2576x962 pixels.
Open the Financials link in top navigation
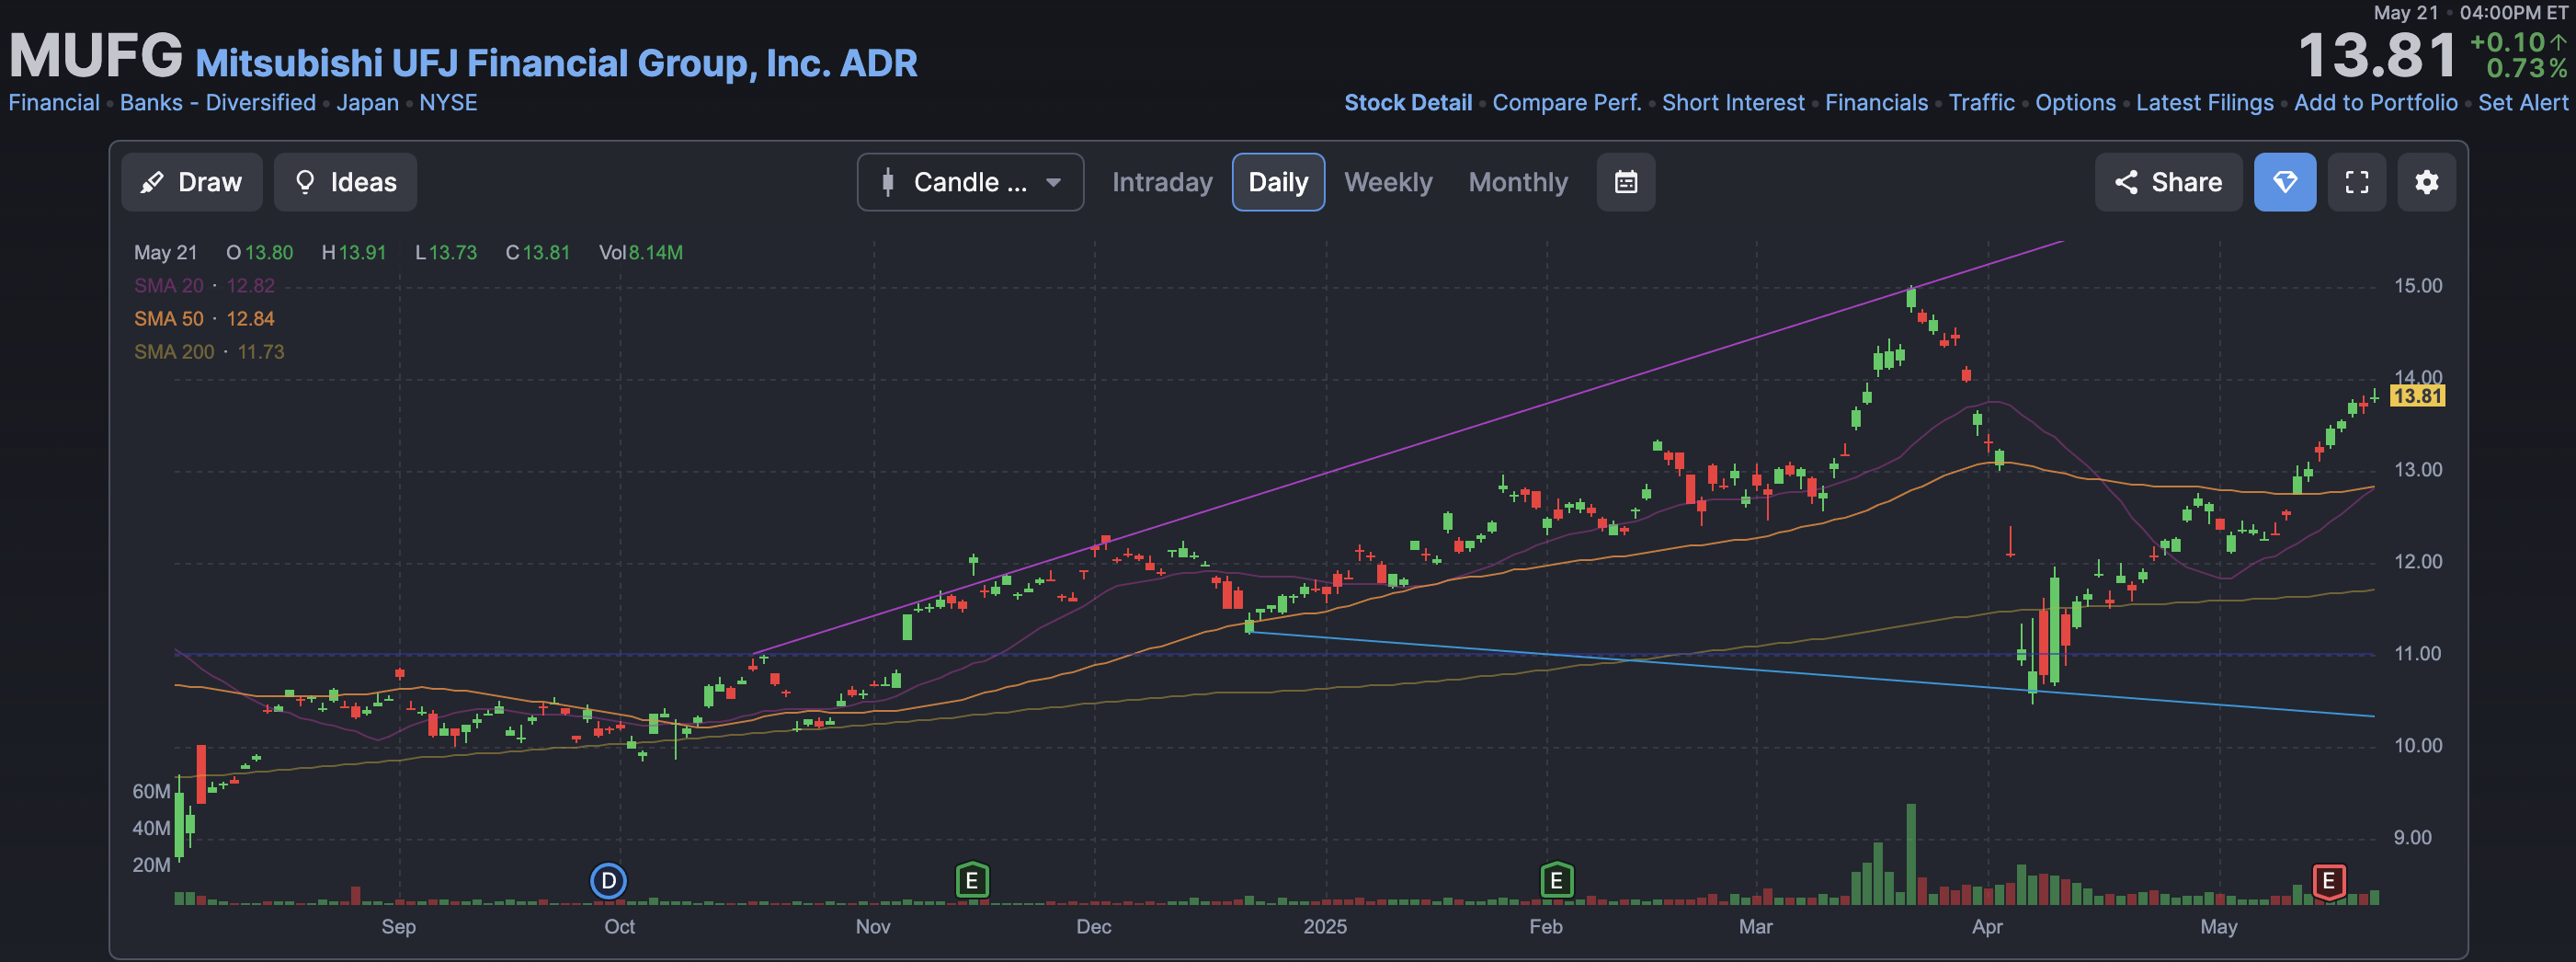tap(1876, 103)
